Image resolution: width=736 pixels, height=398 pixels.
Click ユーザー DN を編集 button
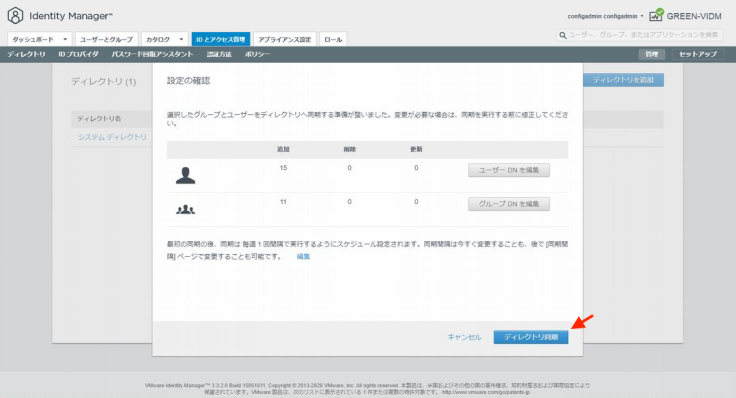click(509, 170)
